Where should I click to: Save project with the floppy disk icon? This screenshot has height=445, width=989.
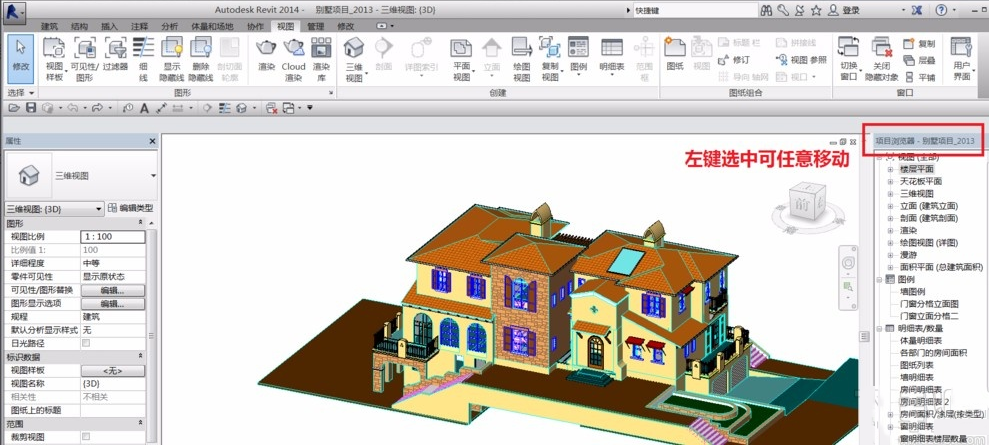tap(30, 108)
